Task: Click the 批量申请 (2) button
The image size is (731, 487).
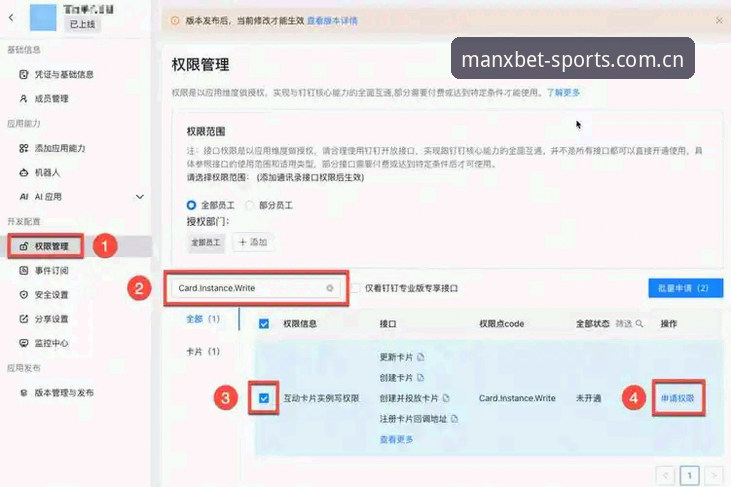Action: click(686, 288)
